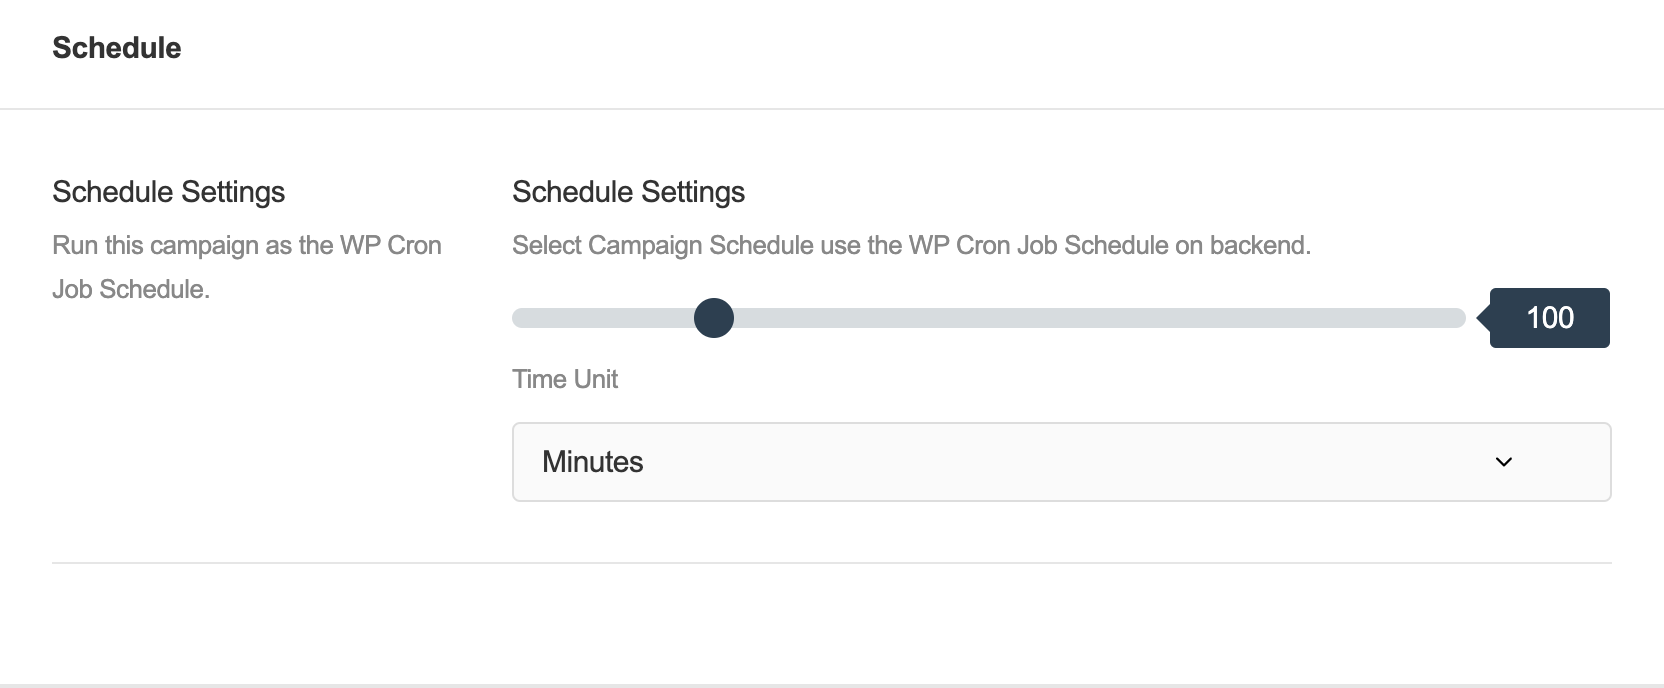The image size is (1664, 688).
Task: Select the round slider thumb control
Action: click(x=714, y=318)
